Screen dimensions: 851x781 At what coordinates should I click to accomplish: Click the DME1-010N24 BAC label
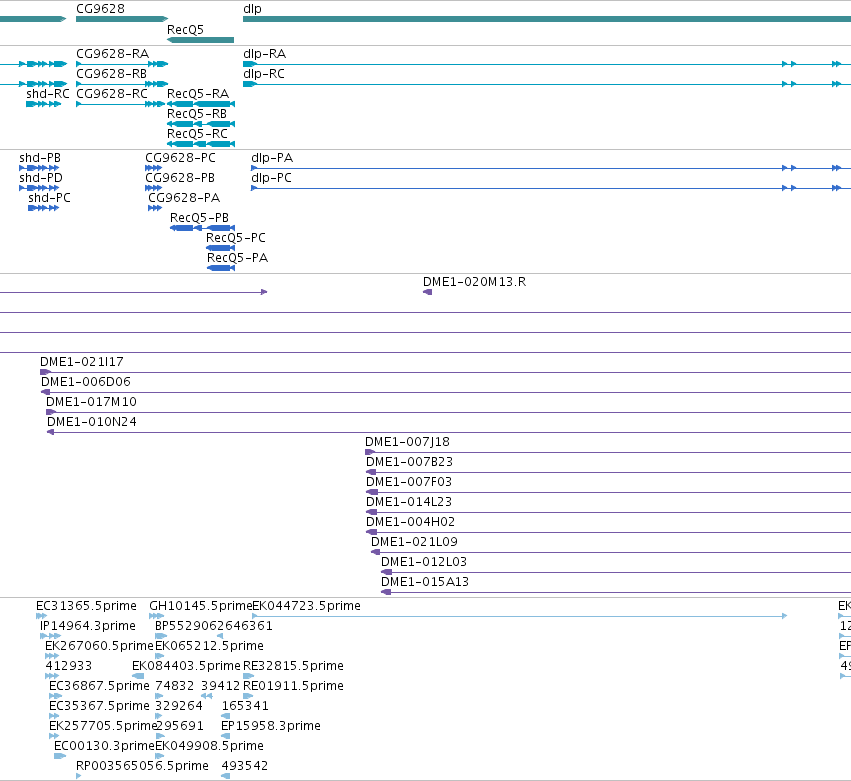[x=92, y=422]
